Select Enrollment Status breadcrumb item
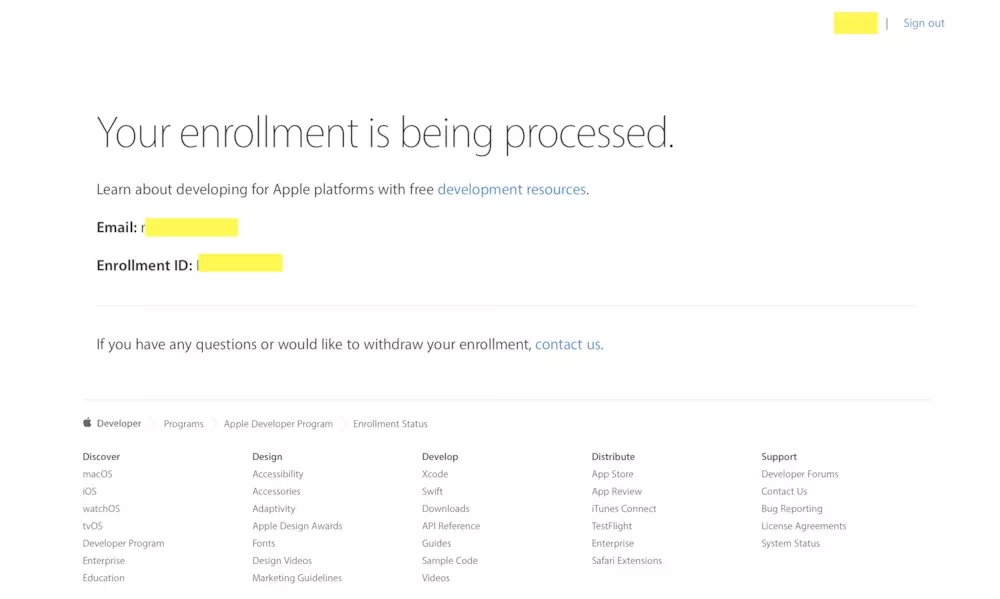This screenshot has height=599, width=1000. (390, 424)
